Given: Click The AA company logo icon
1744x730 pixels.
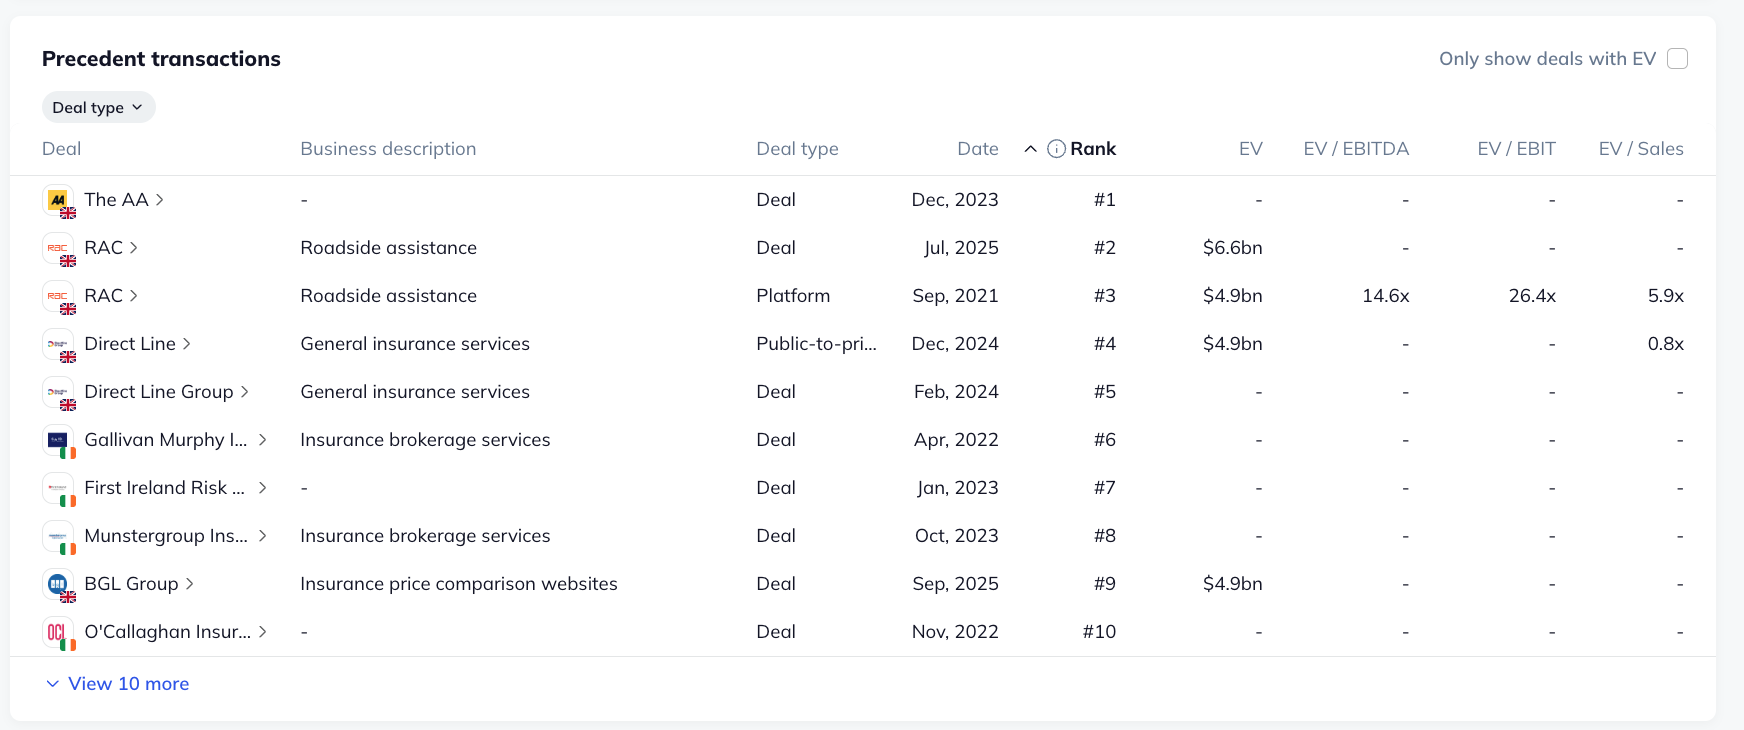Looking at the screenshot, I should click(58, 200).
